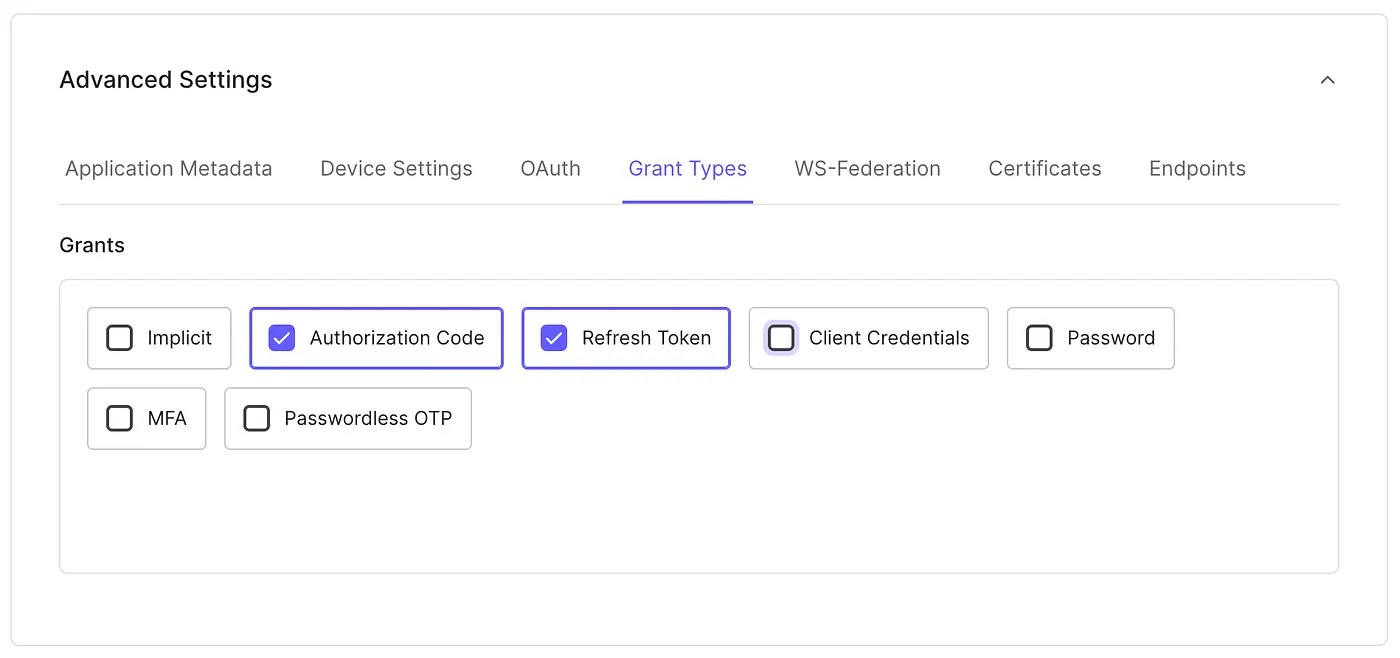Enable the Implicit grant checkbox
This screenshot has height=658, width=1400.
click(120, 338)
